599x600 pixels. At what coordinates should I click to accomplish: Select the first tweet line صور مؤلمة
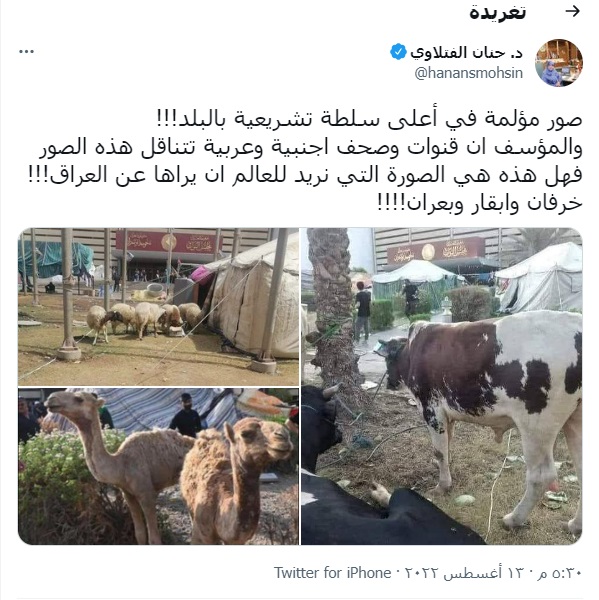pos(369,119)
